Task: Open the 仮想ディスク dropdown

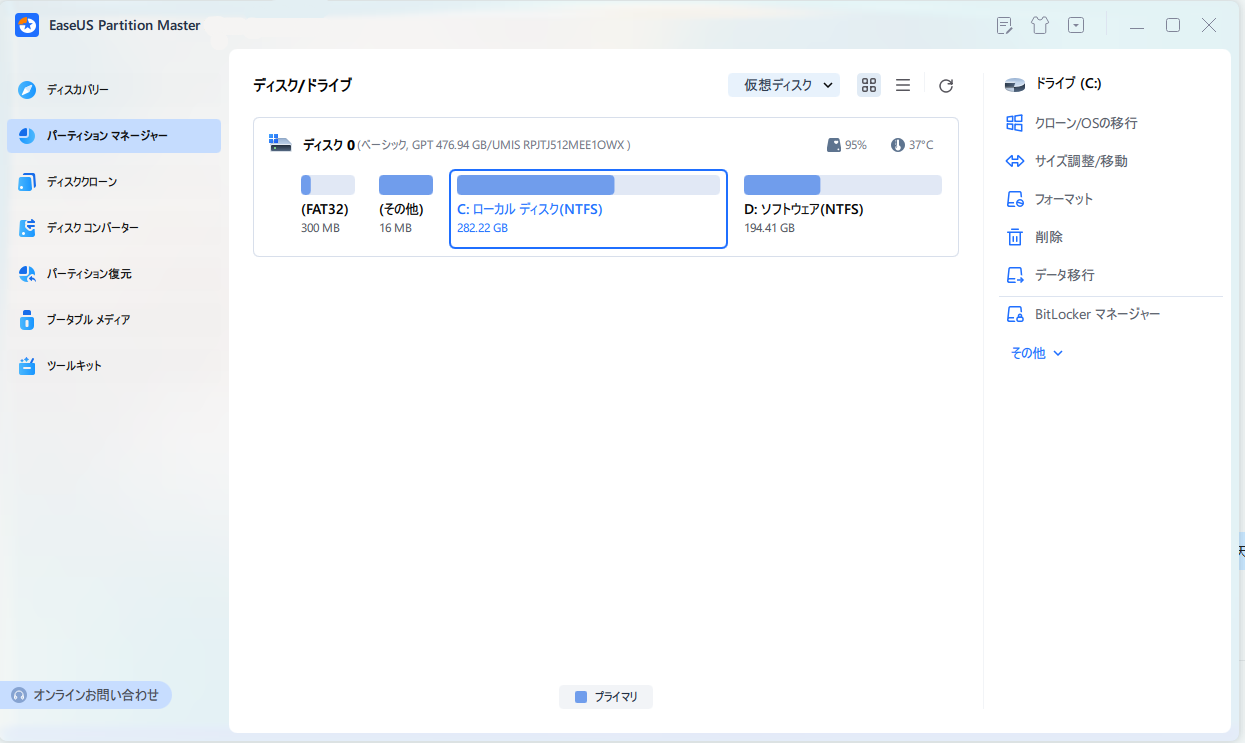Action: click(784, 86)
